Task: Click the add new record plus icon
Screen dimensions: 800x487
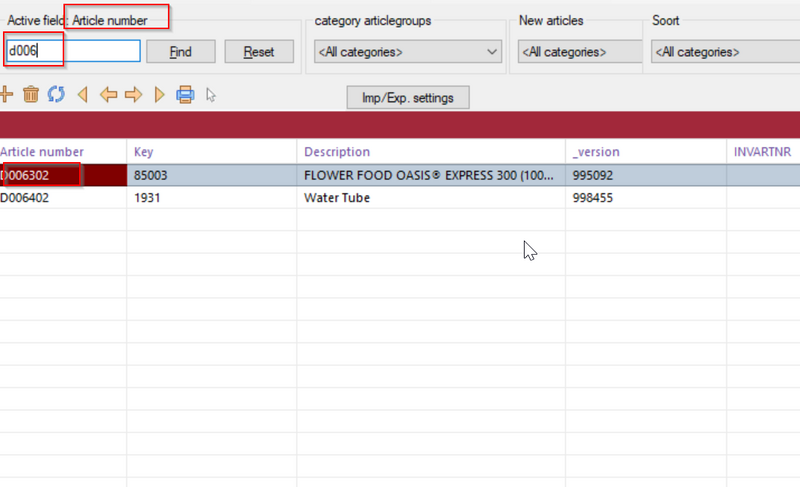Action: (x=5, y=95)
